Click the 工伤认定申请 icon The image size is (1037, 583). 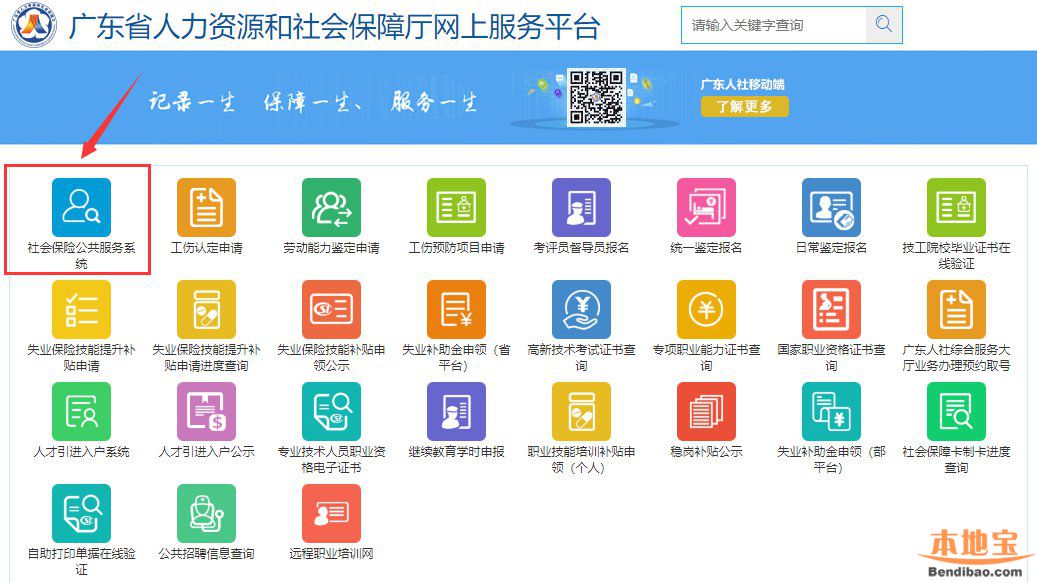click(206, 208)
